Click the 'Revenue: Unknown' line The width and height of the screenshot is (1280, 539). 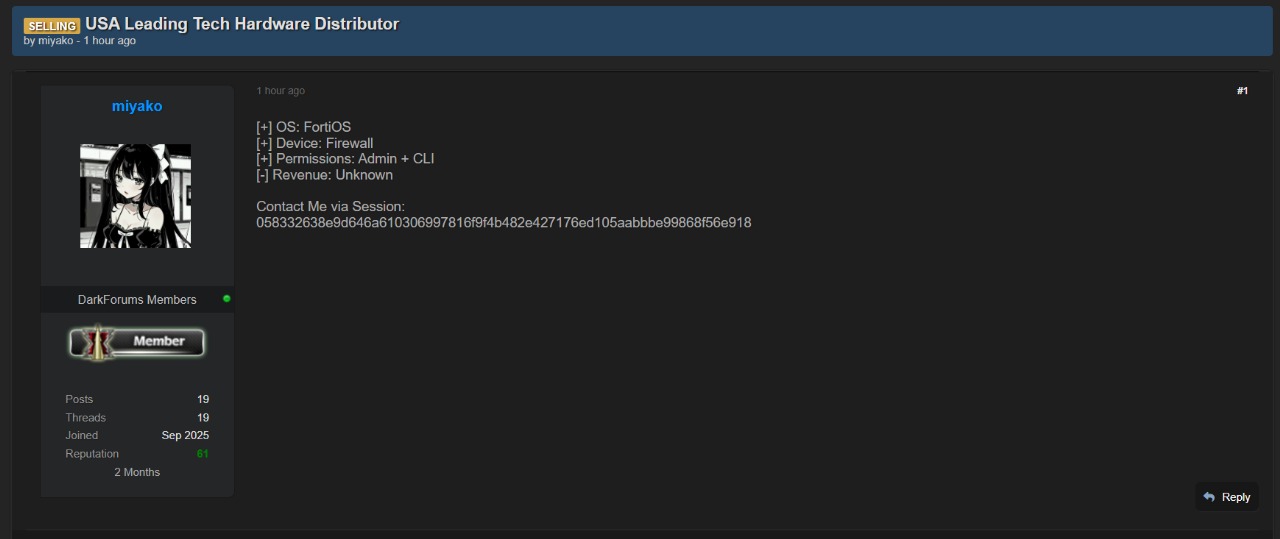coord(324,175)
